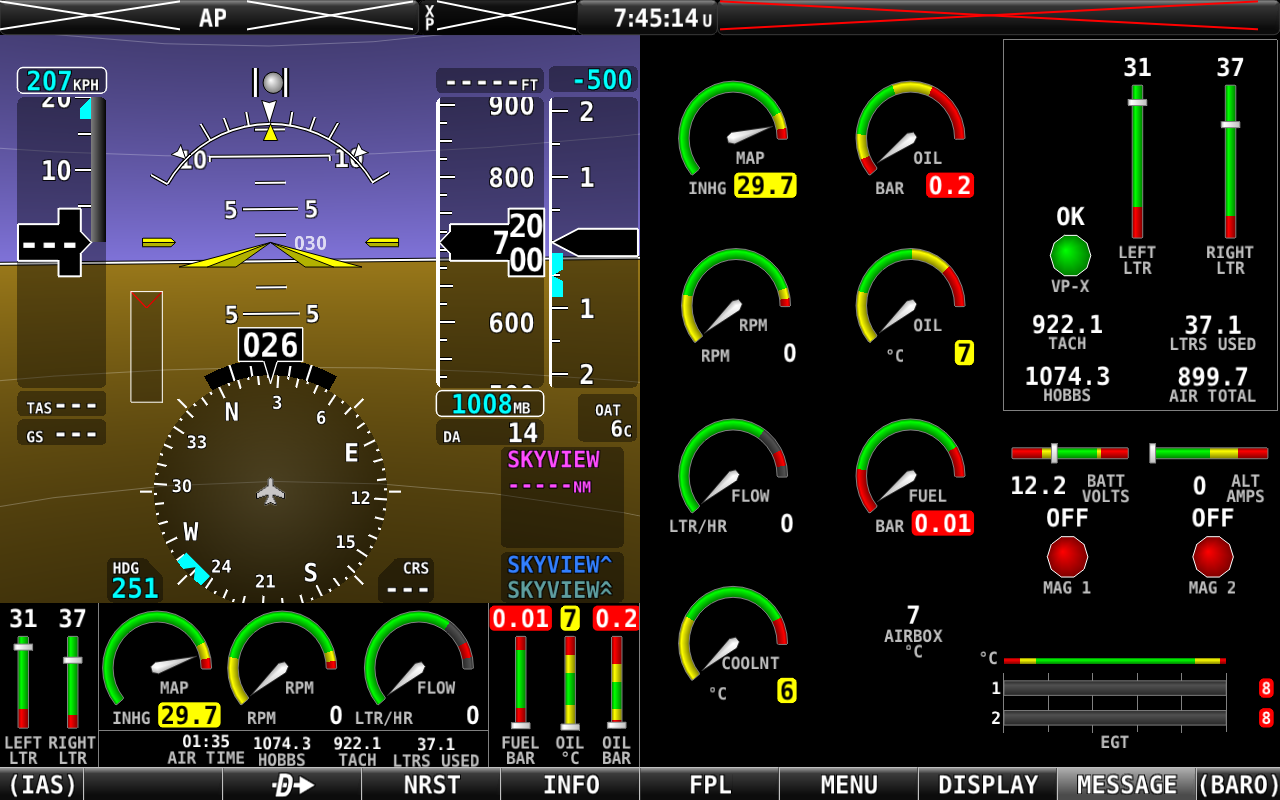This screenshot has width=1280, height=800.
Task: Toggle the (IAS) knob function label
Action: coord(42,785)
